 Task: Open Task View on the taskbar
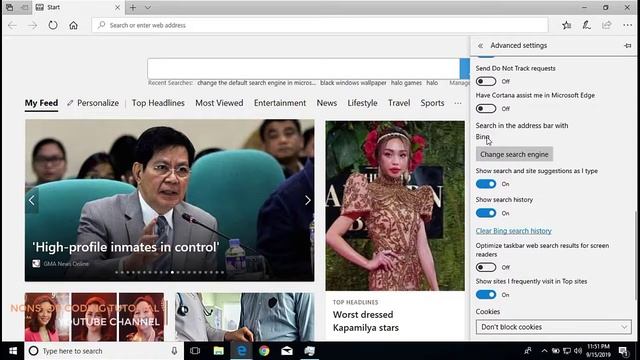pos(195,351)
